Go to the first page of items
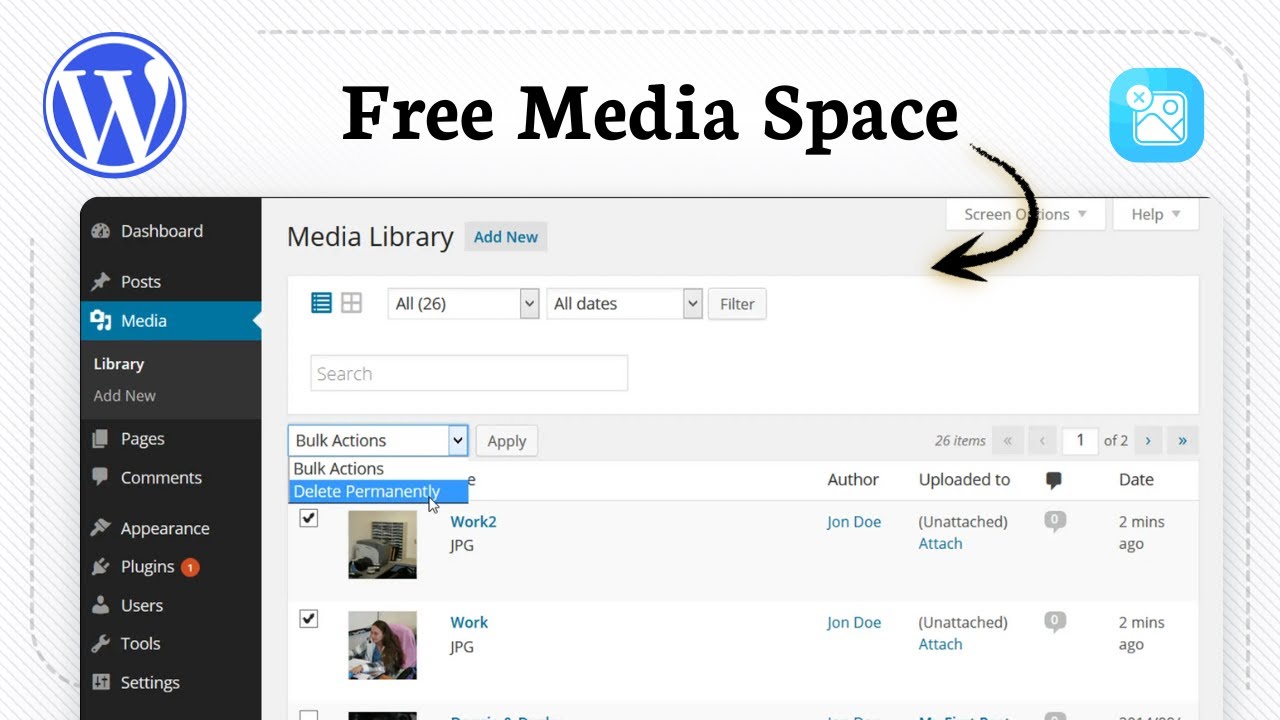The image size is (1280, 720). tap(1007, 441)
